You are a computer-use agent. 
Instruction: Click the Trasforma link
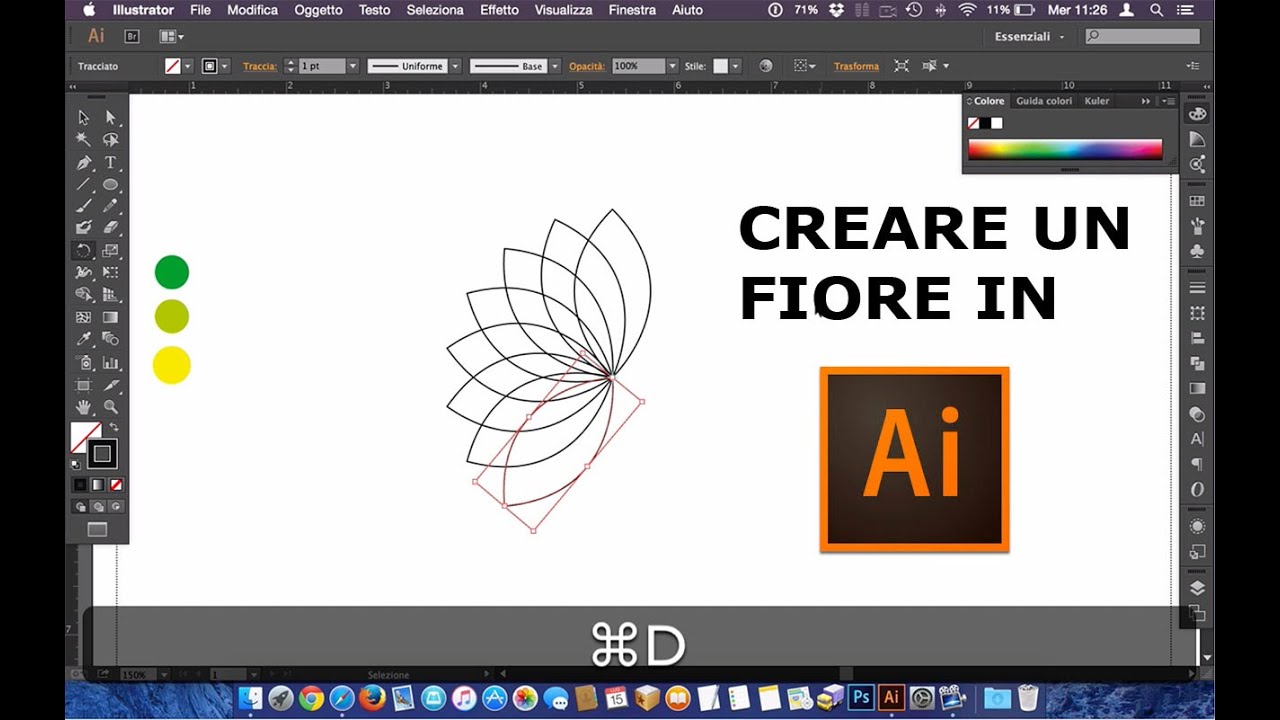coord(856,66)
